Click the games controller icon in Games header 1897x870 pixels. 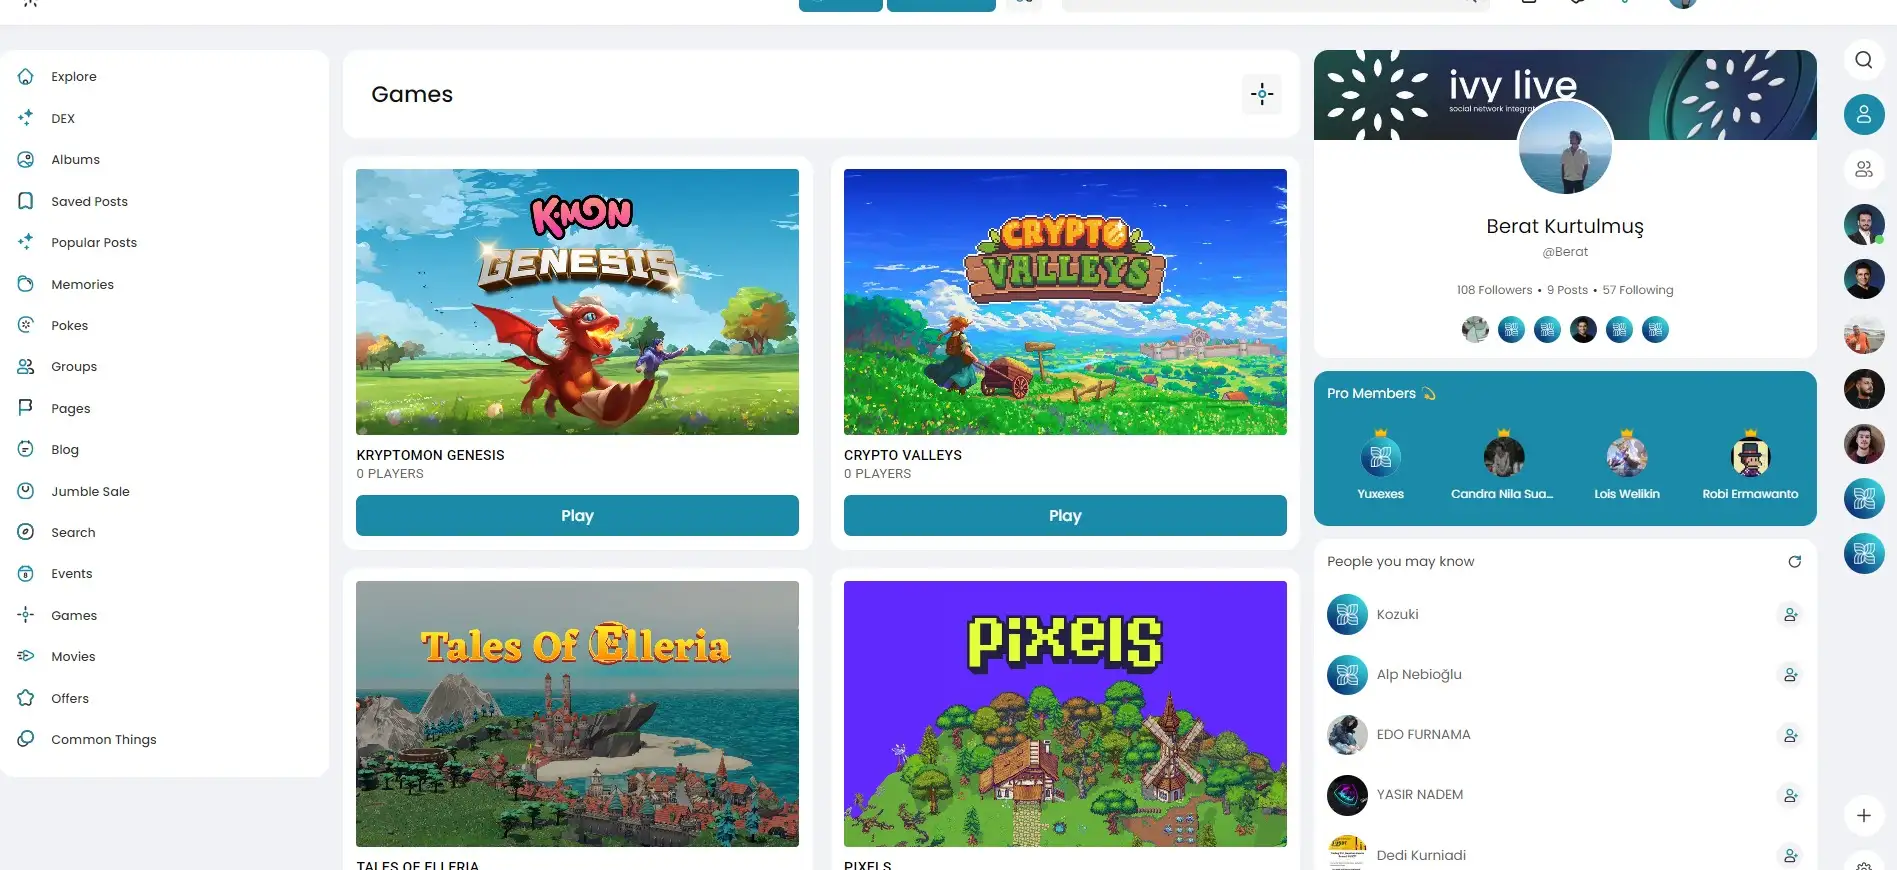pyautogui.click(x=1262, y=95)
